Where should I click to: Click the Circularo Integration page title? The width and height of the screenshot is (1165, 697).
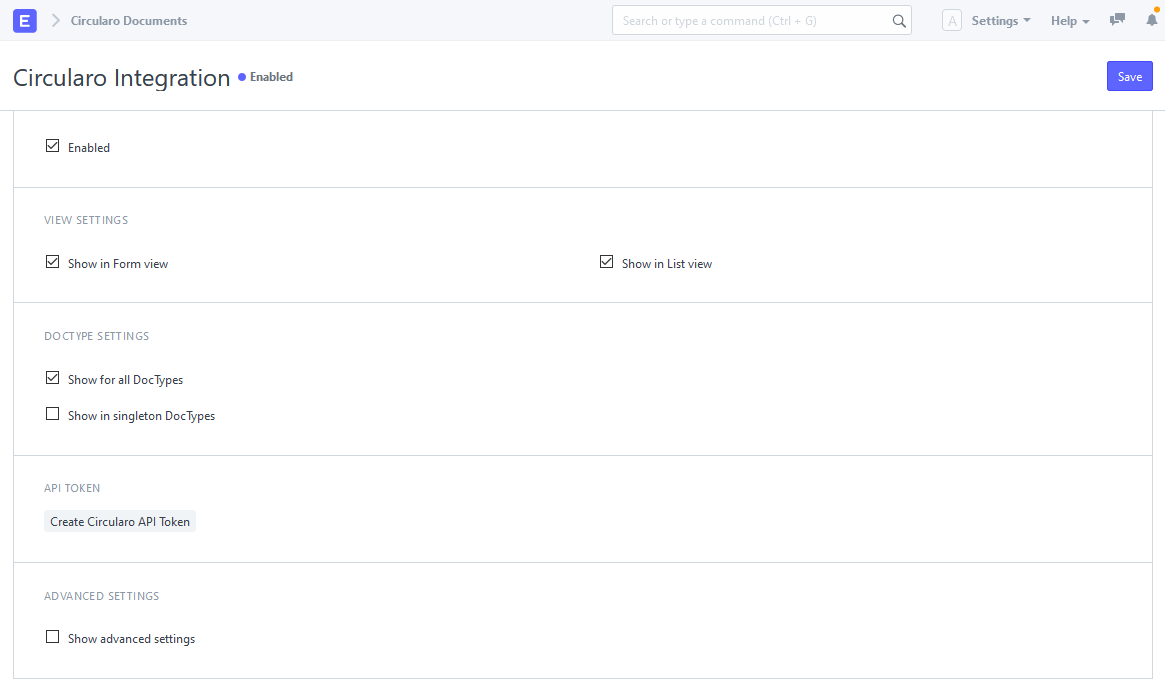click(x=122, y=78)
